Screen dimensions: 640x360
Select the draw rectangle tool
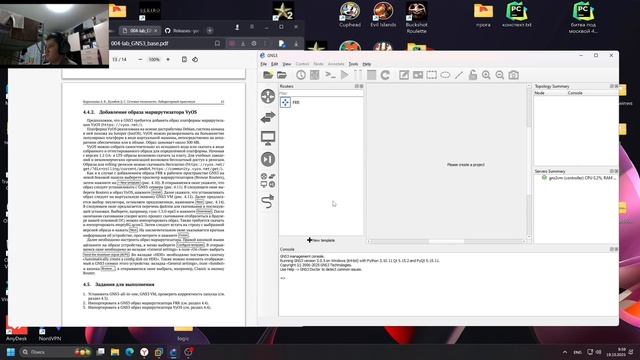coord(431,75)
